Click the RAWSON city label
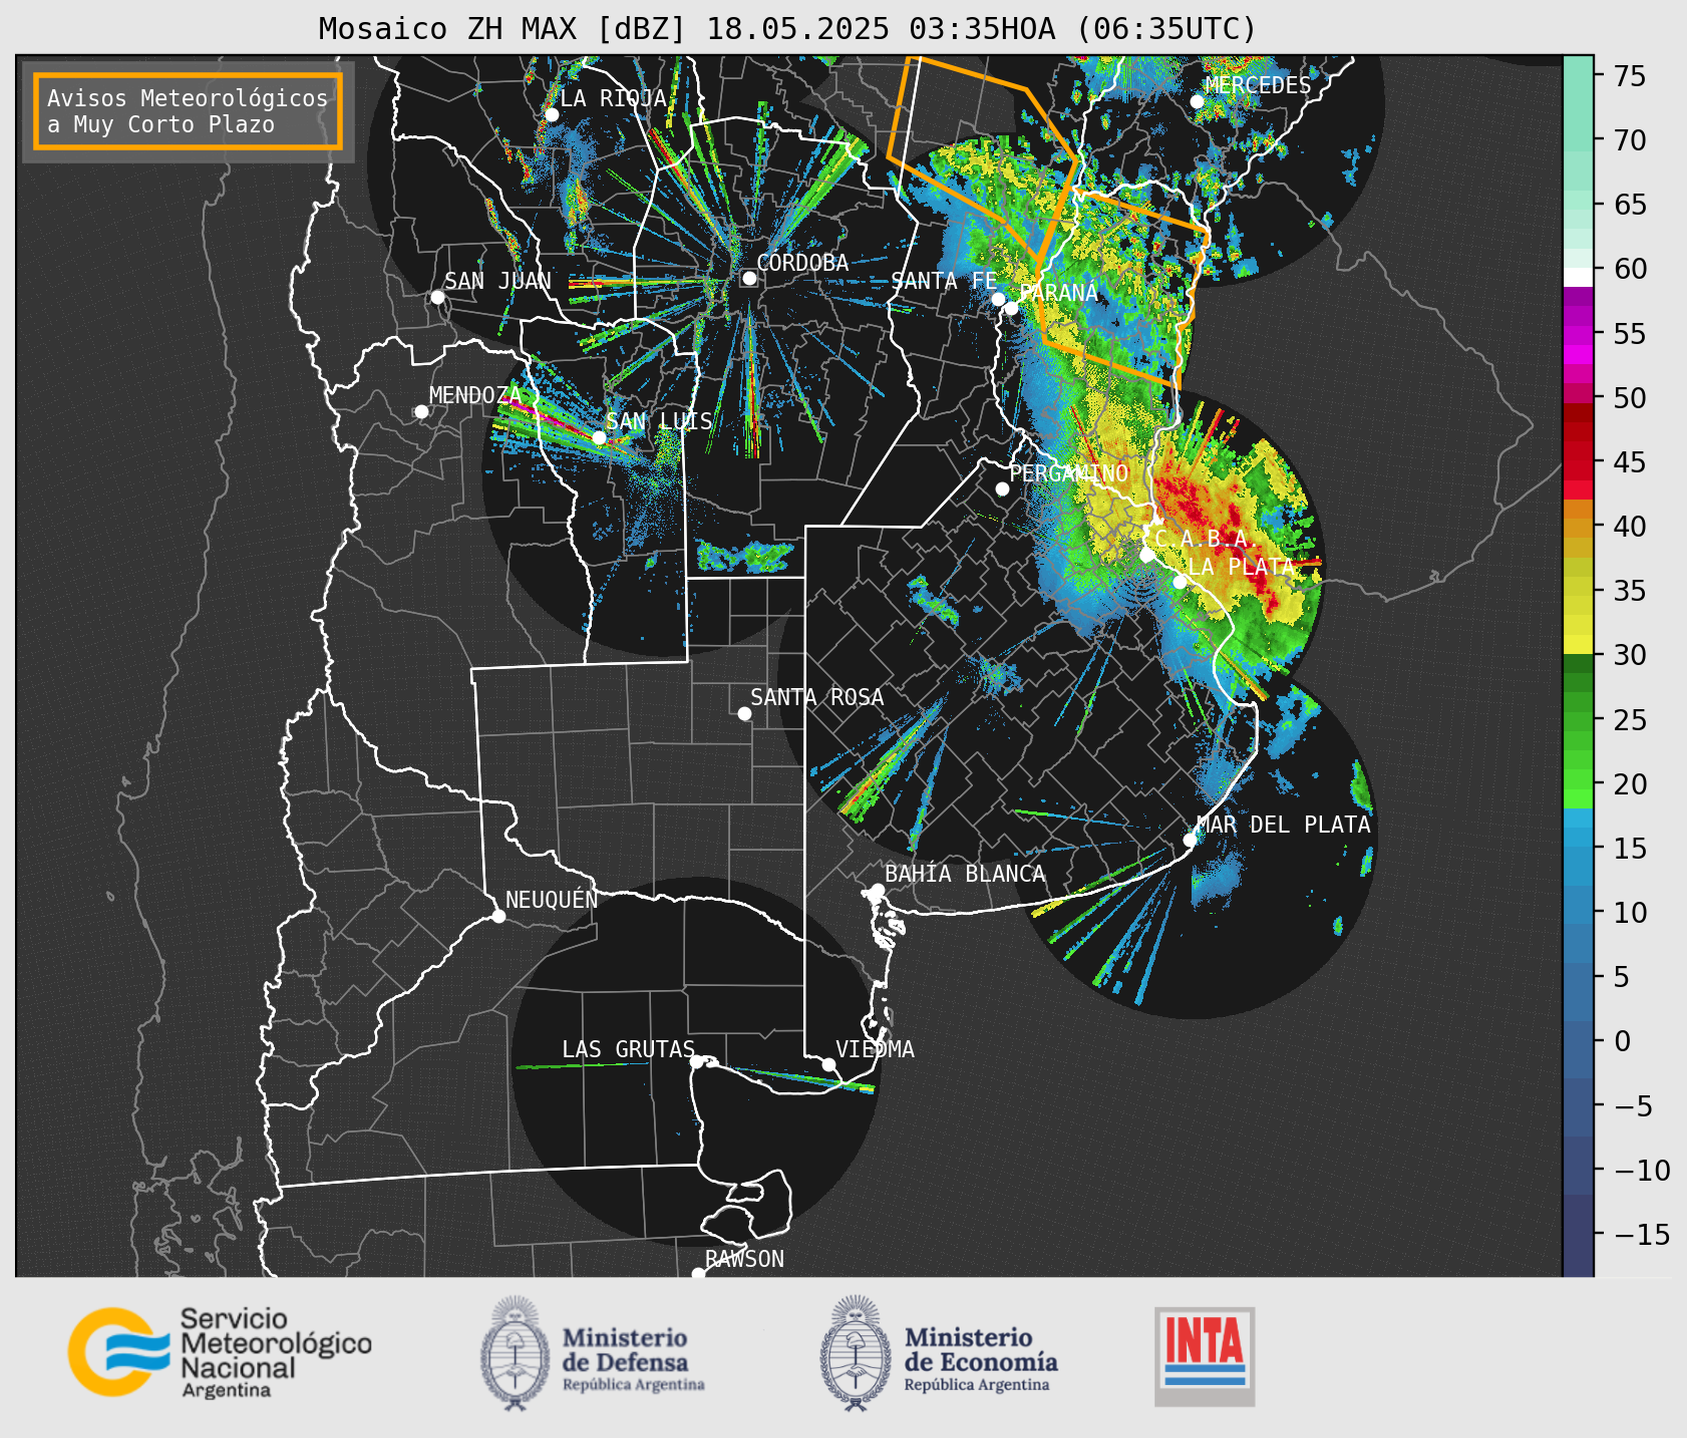This screenshot has height=1438, width=1687. point(744,1259)
